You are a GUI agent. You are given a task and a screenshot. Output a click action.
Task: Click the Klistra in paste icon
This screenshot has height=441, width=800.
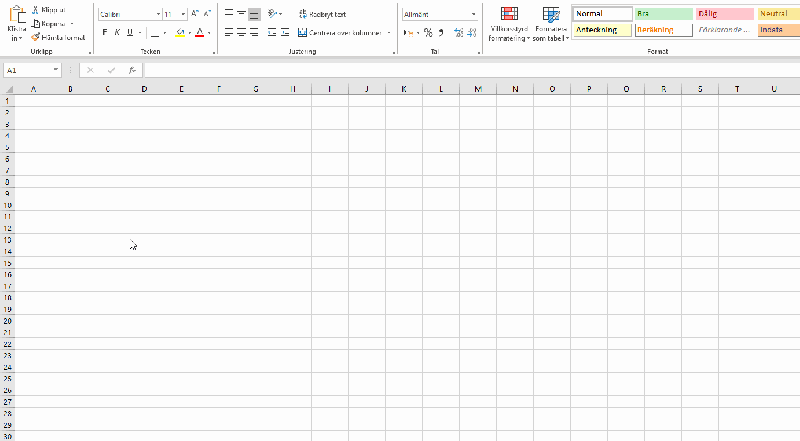tap(17, 14)
